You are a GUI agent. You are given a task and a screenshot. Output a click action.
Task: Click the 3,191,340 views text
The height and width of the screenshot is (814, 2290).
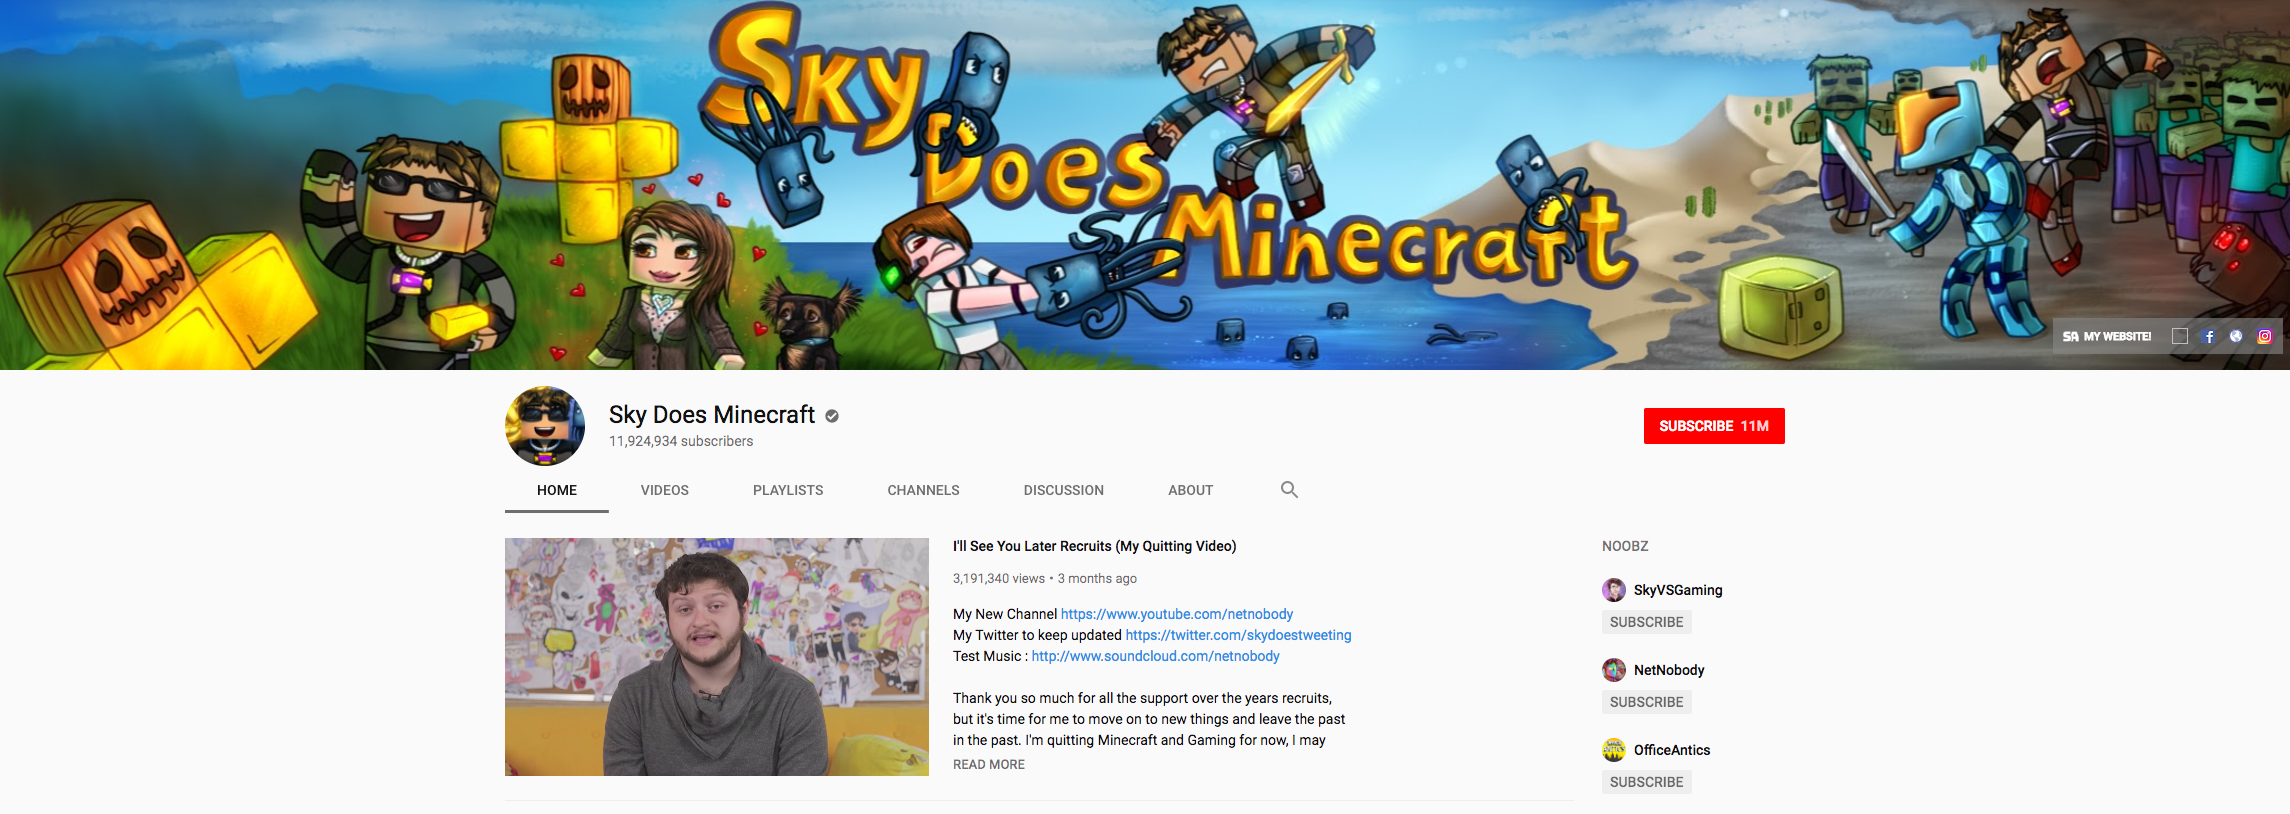click(x=999, y=579)
